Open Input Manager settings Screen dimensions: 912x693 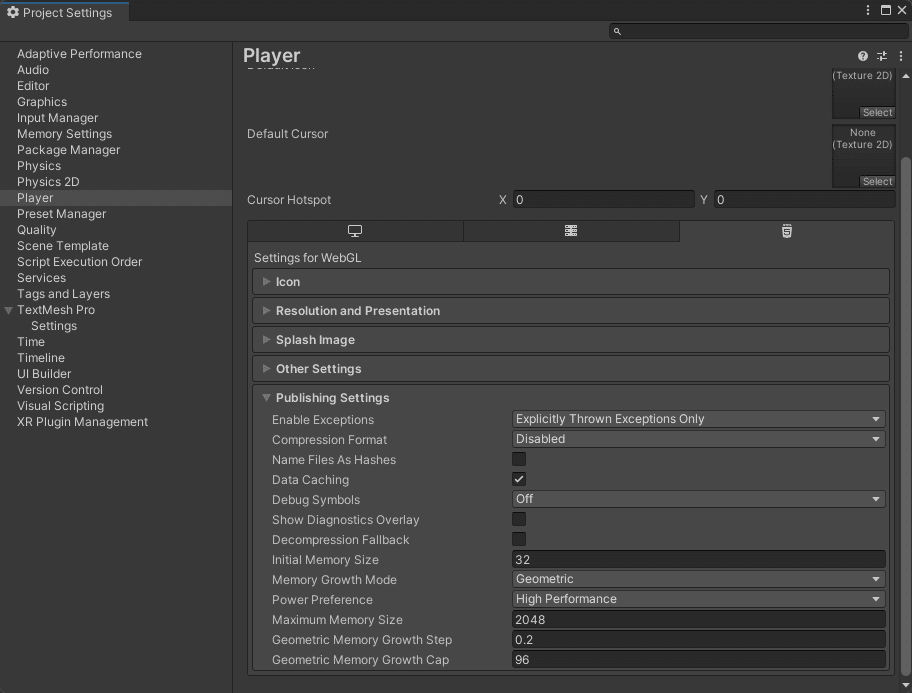(57, 118)
